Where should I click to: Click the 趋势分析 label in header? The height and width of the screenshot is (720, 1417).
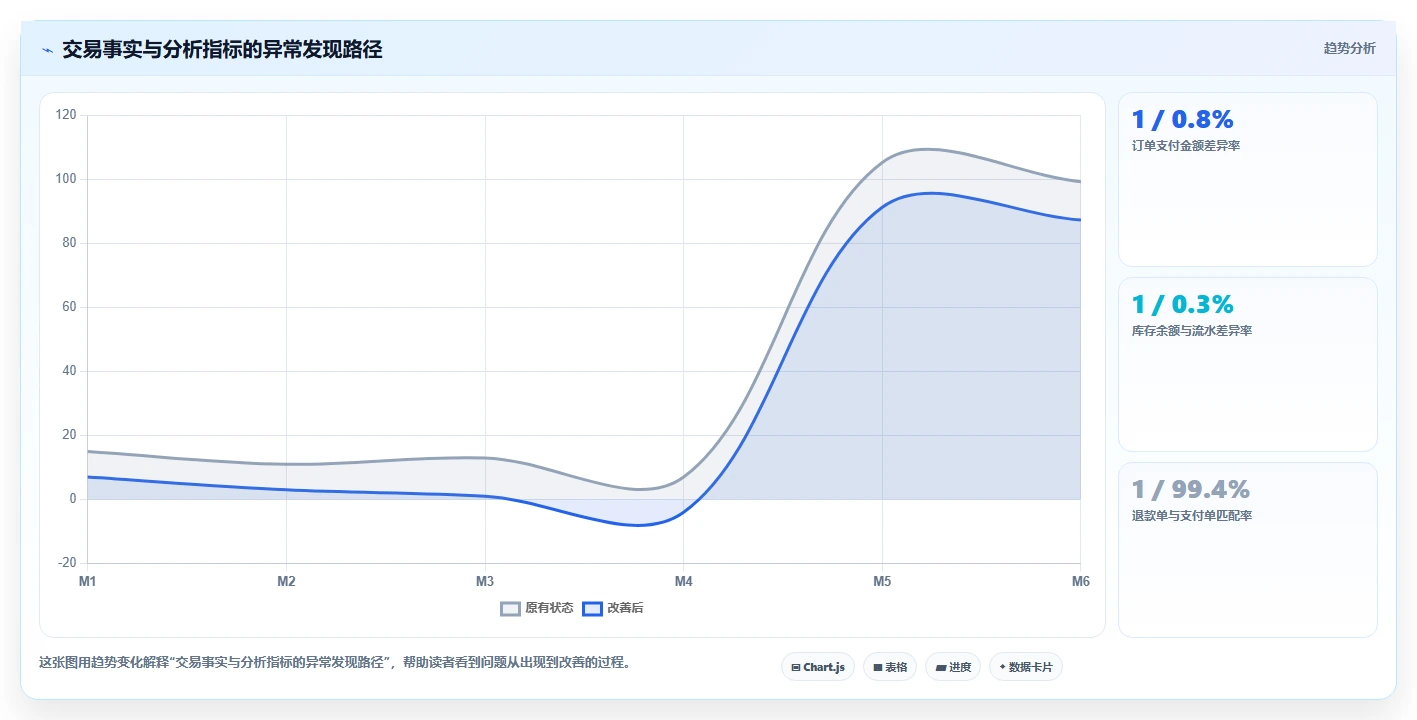point(1349,48)
